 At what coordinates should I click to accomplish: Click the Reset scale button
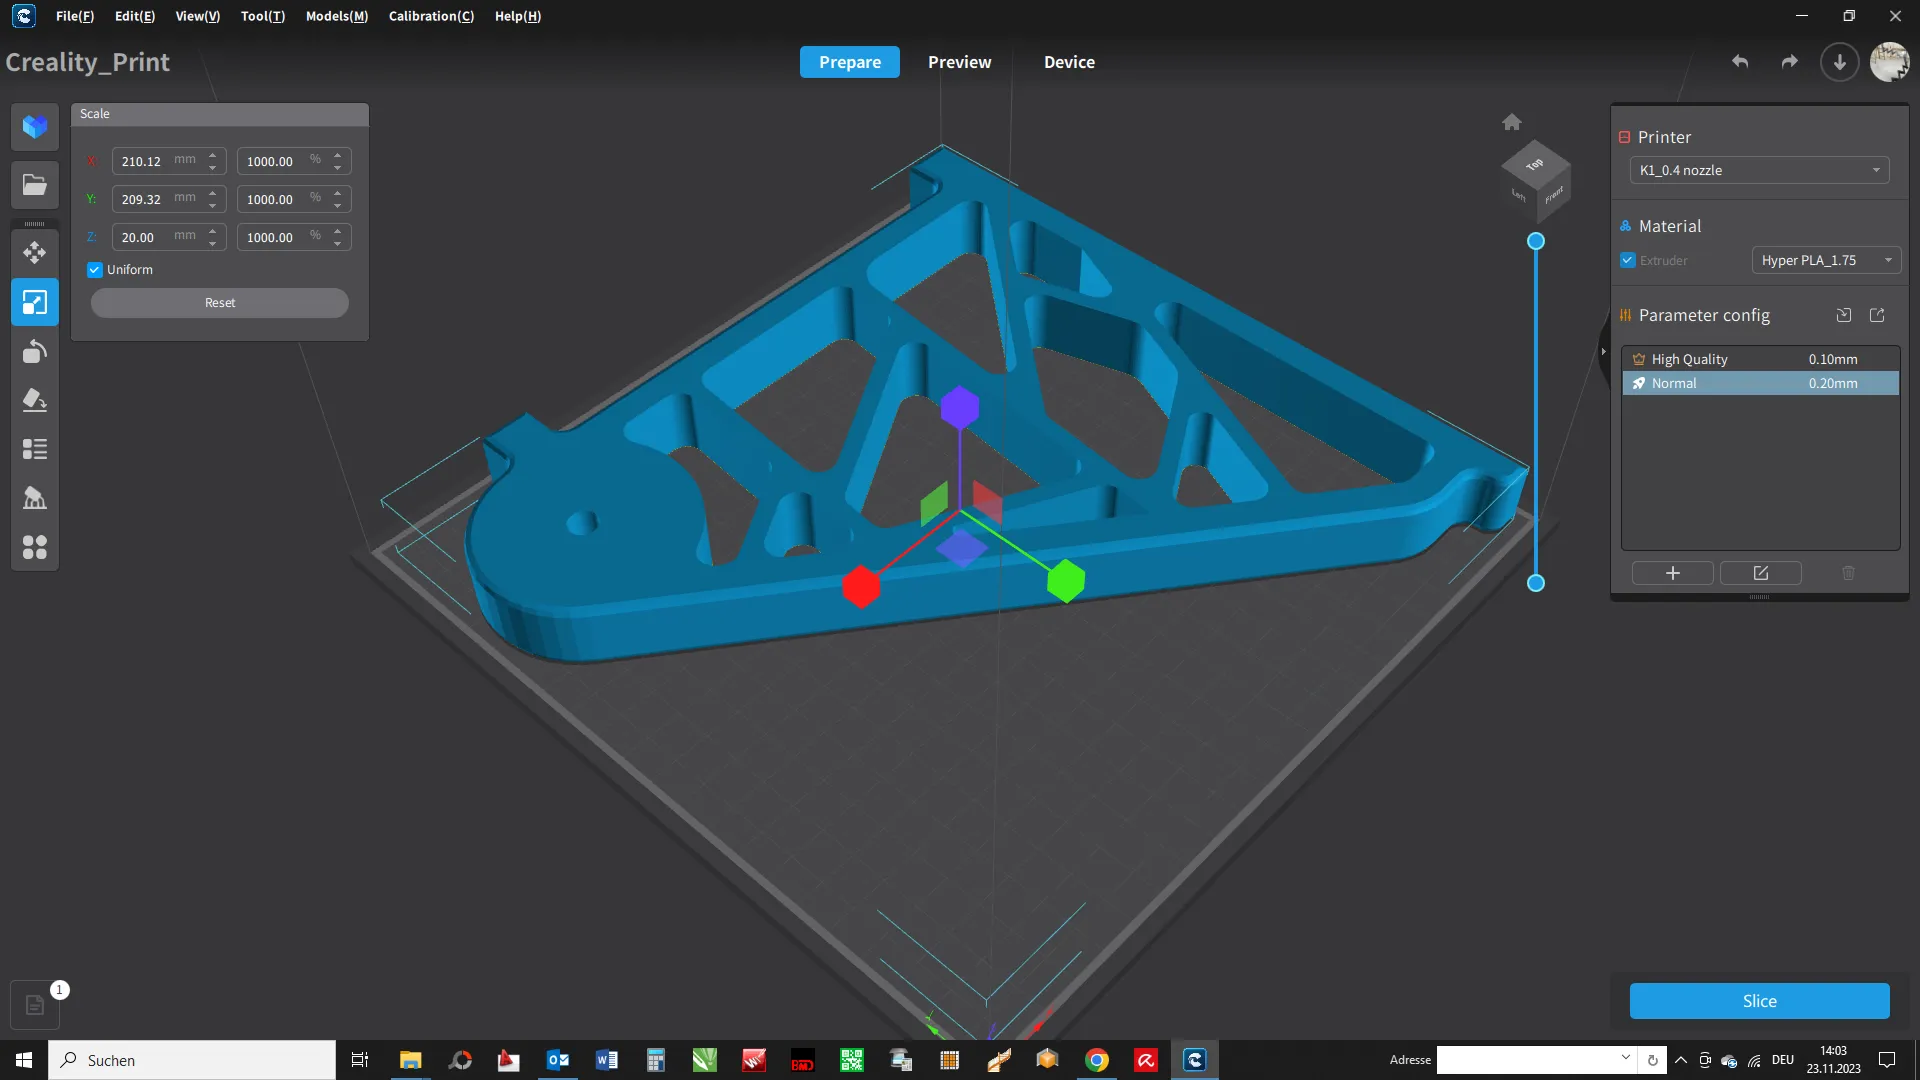(x=220, y=303)
